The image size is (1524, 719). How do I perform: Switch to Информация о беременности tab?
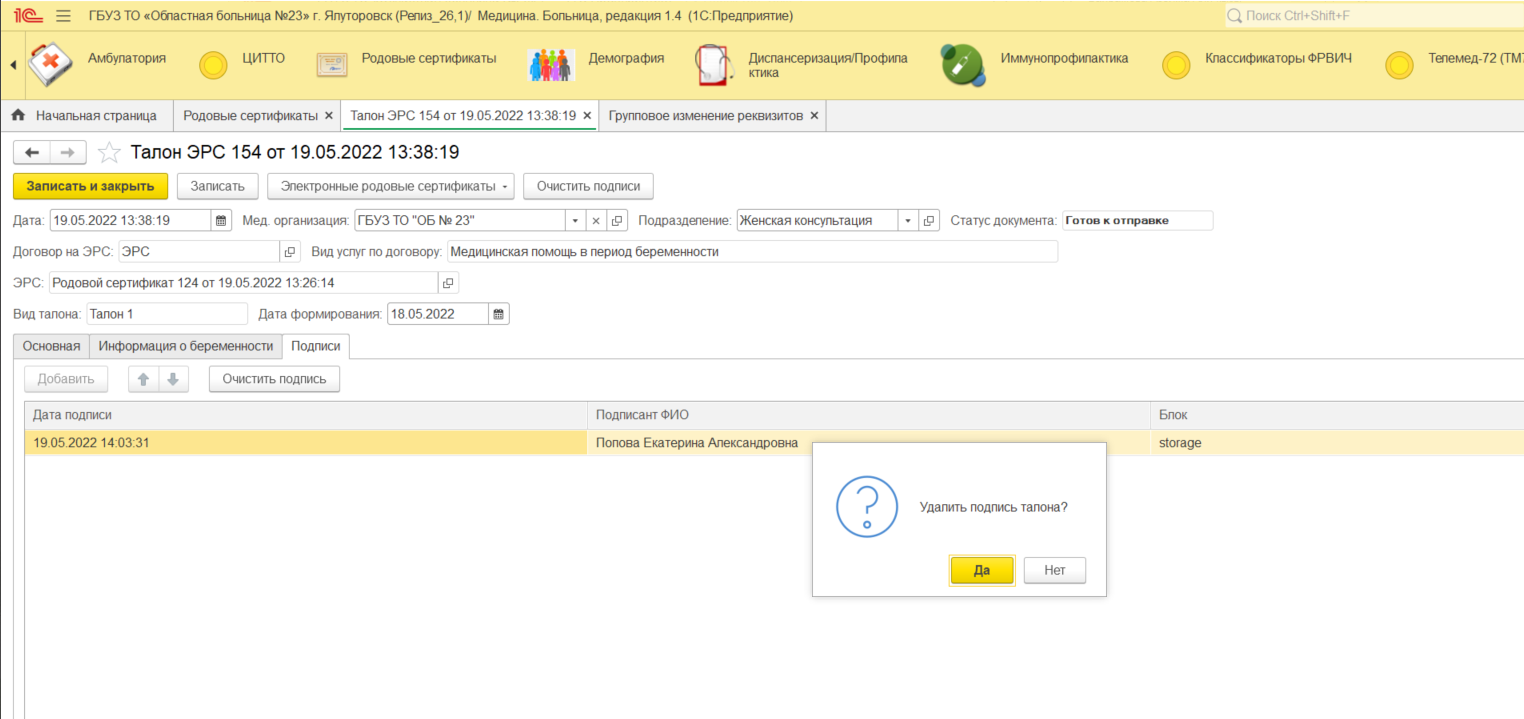click(186, 346)
